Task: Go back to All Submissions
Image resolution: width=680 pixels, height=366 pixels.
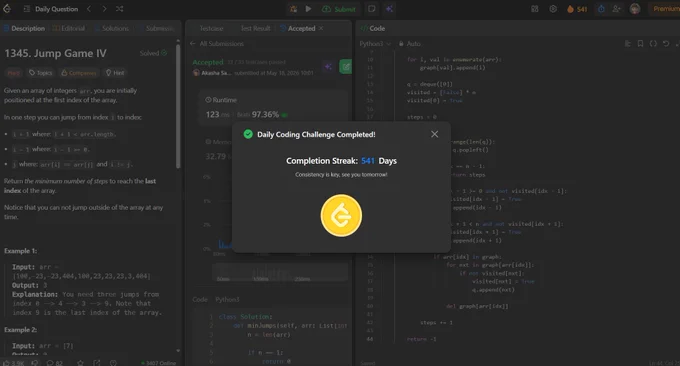Action: [x=217, y=44]
